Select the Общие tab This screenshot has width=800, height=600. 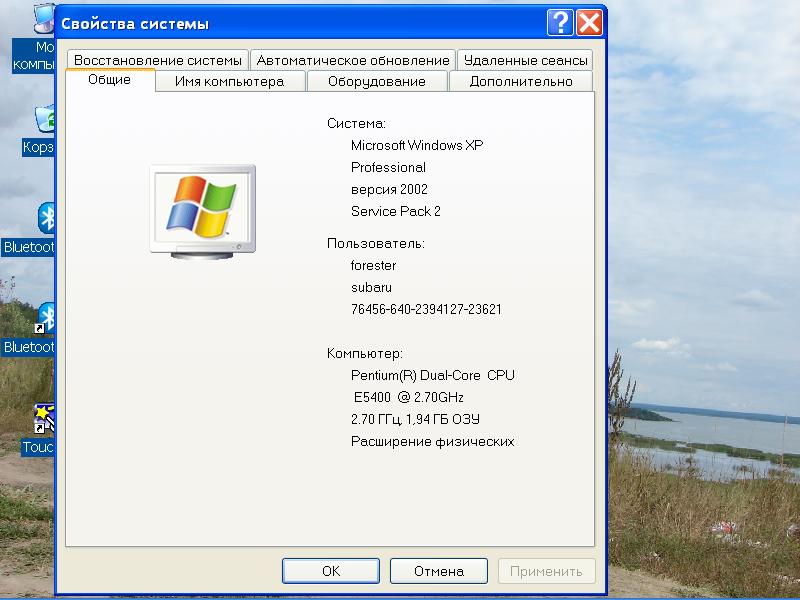point(110,80)
